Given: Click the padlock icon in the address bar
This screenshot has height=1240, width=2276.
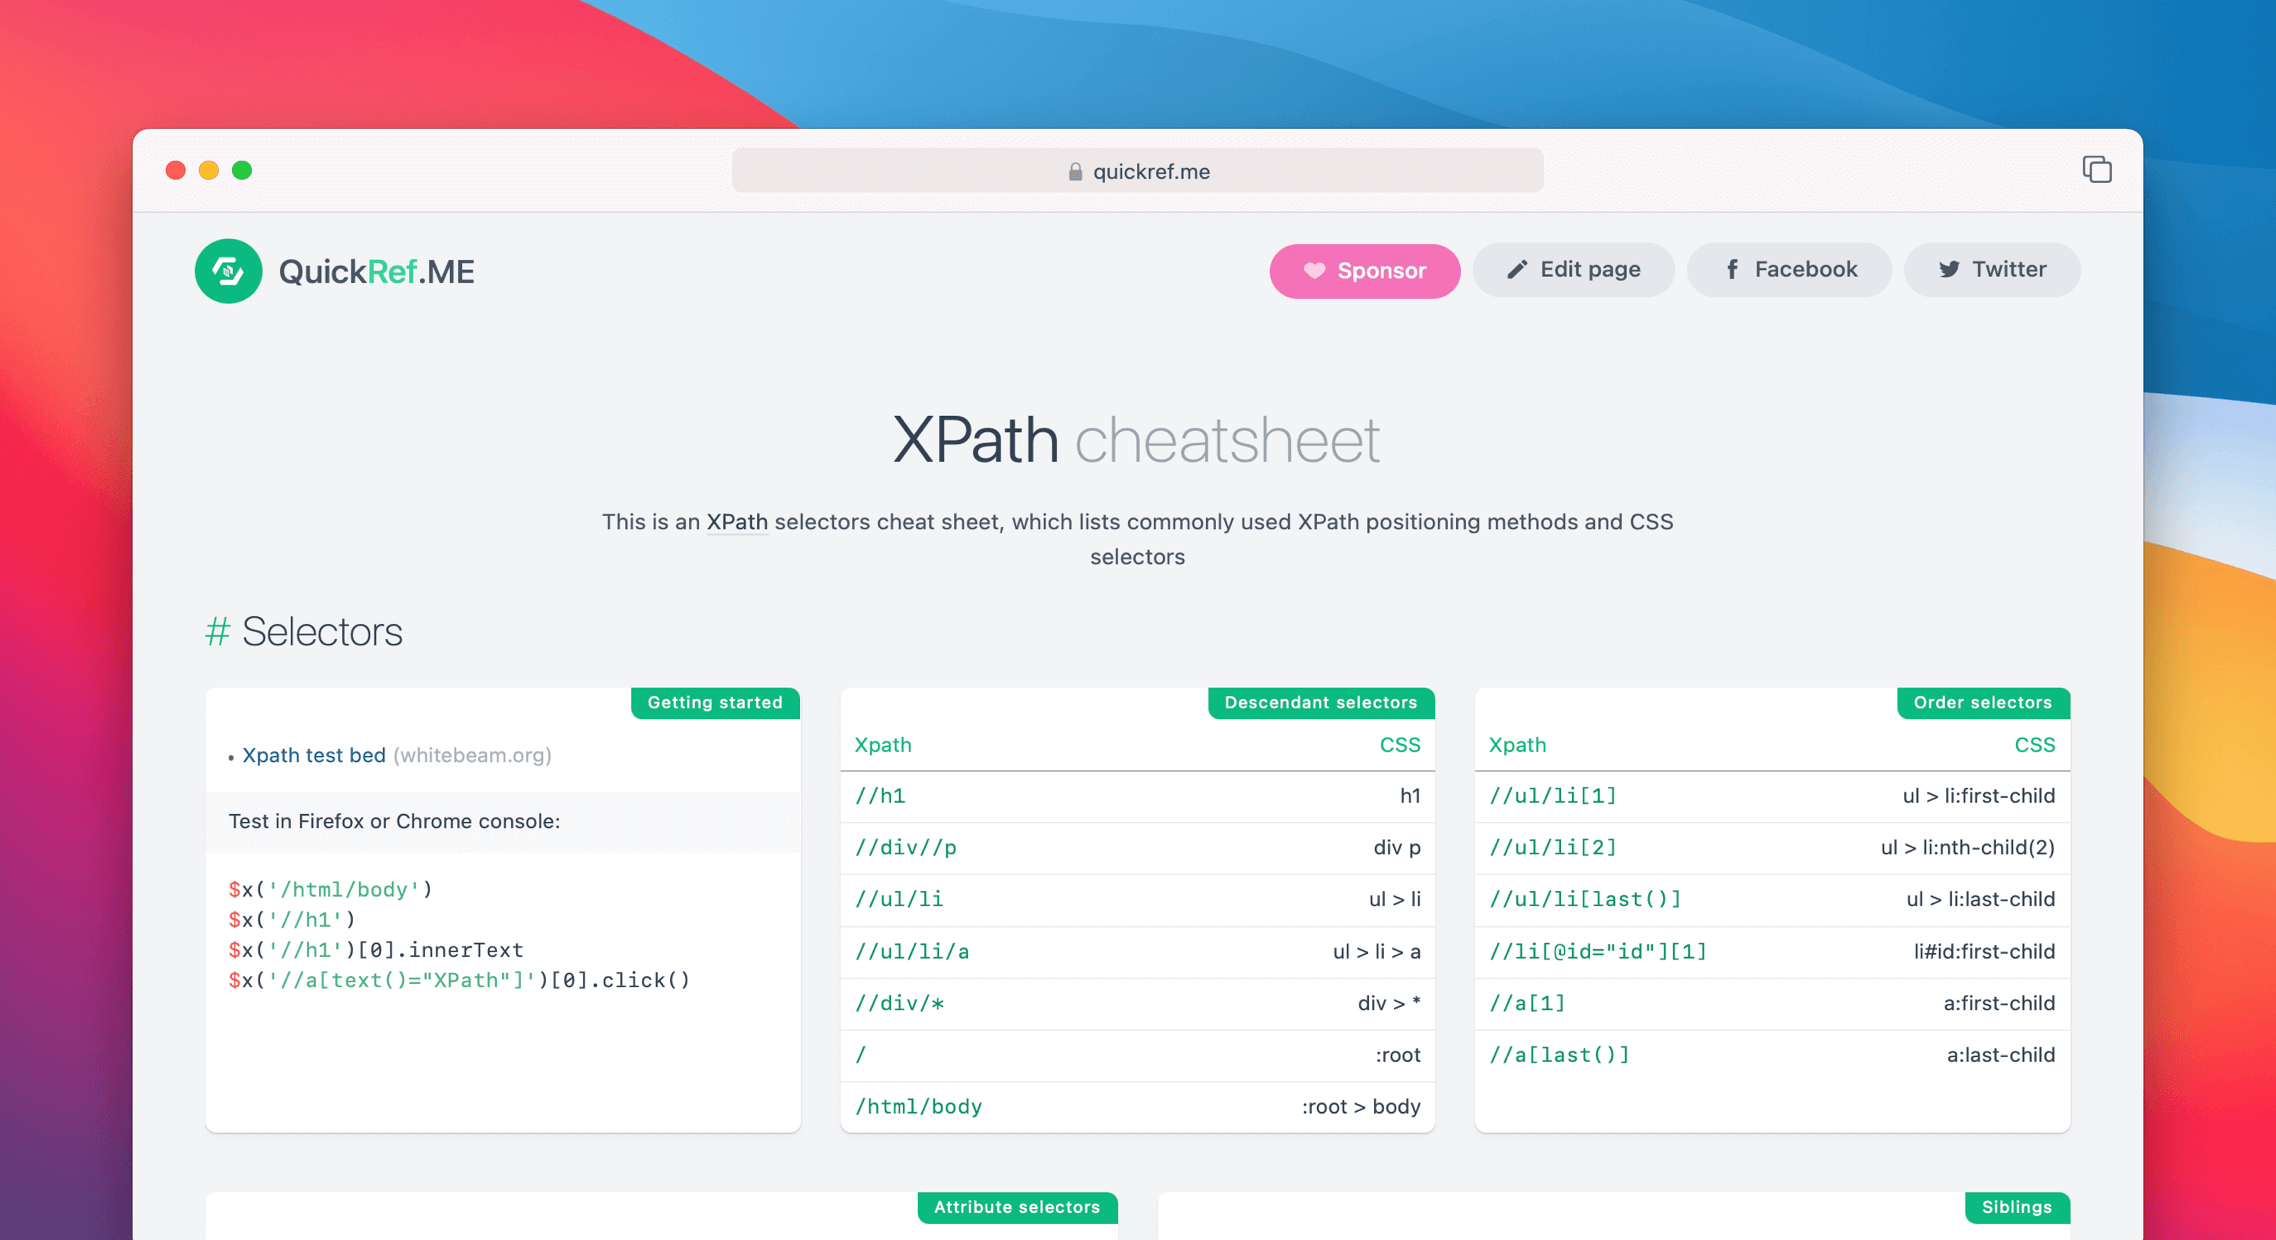Looking at the screenshot, I should [x=1075, y=170].
